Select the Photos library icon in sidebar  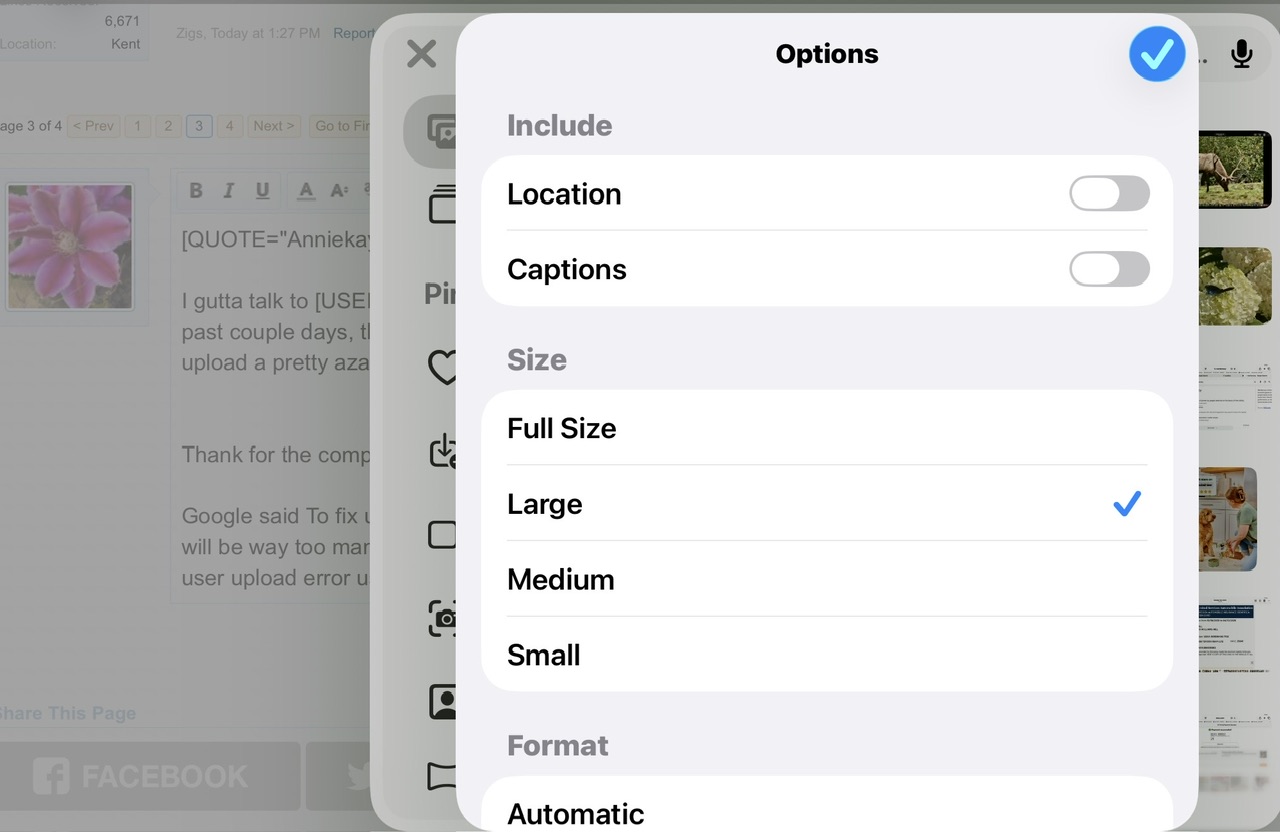(438, 131)
